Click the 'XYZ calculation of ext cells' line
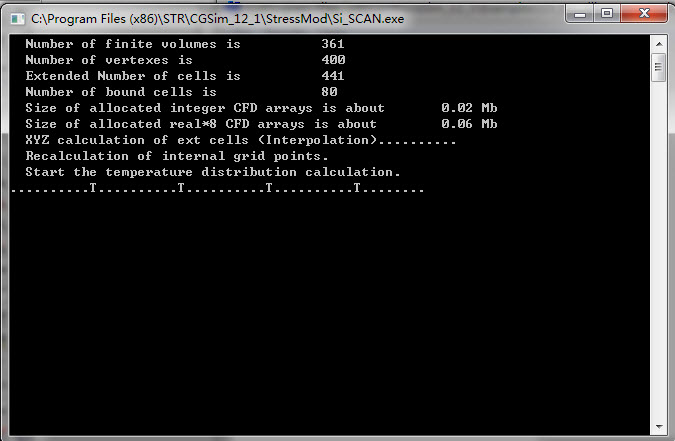The image size is (675, 441). click(240, 140)
